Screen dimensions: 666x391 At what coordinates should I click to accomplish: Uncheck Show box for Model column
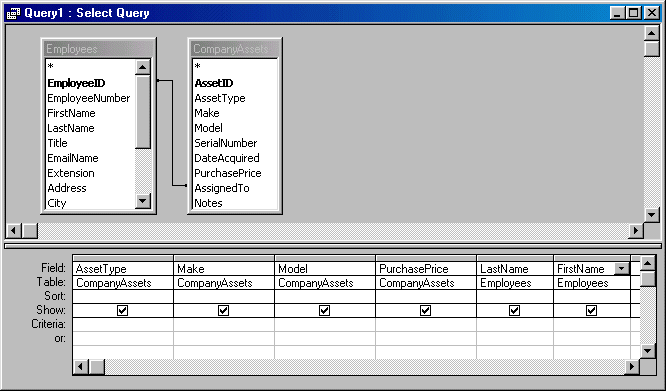tap(325, 310)
